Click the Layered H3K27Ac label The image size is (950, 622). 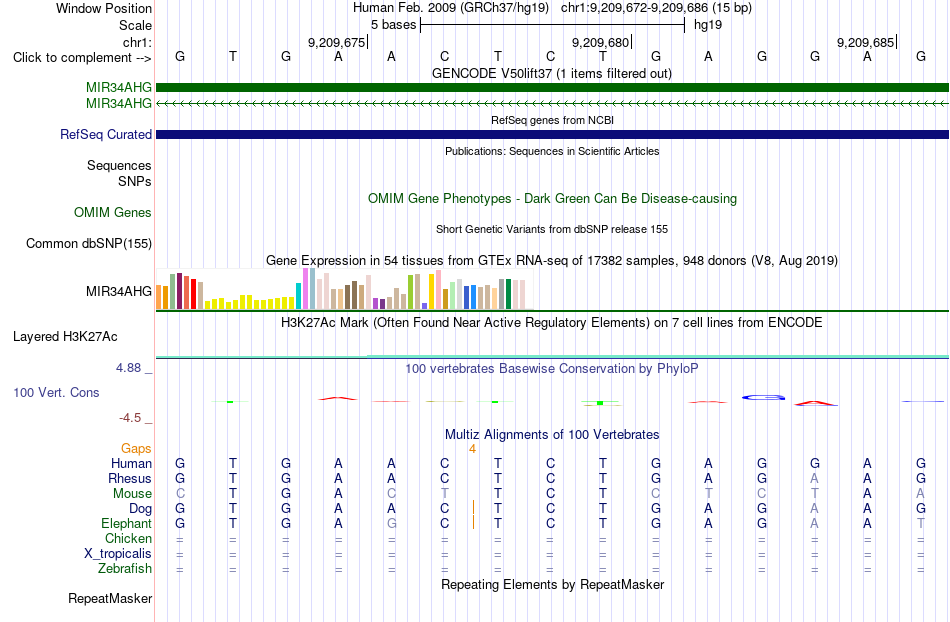65,337
